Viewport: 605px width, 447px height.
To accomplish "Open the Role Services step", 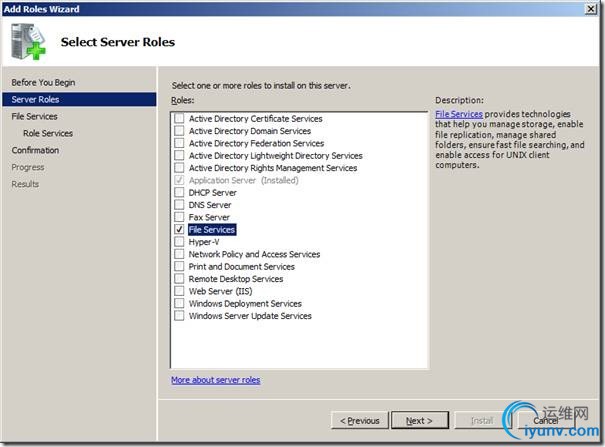I will point(48,133).
